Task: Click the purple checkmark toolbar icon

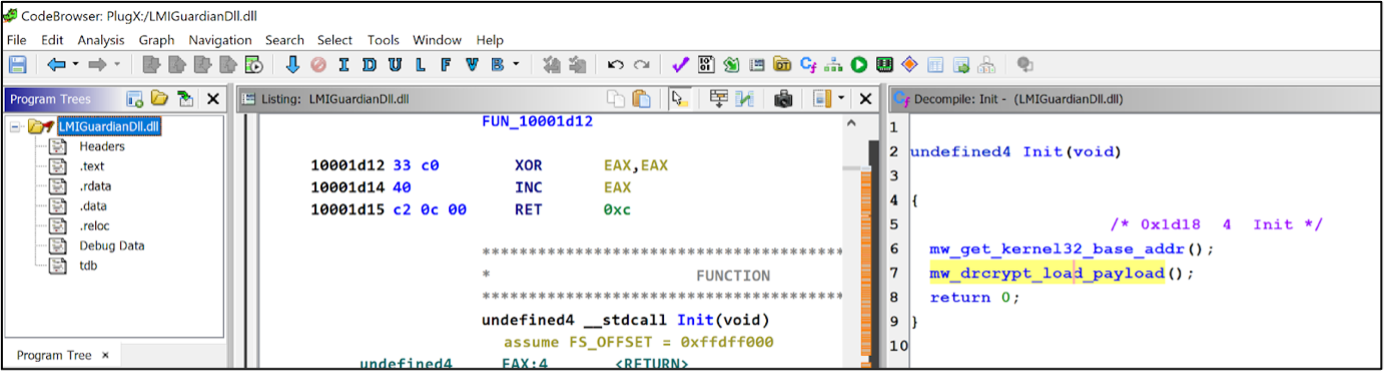Action: coord(681,65)
